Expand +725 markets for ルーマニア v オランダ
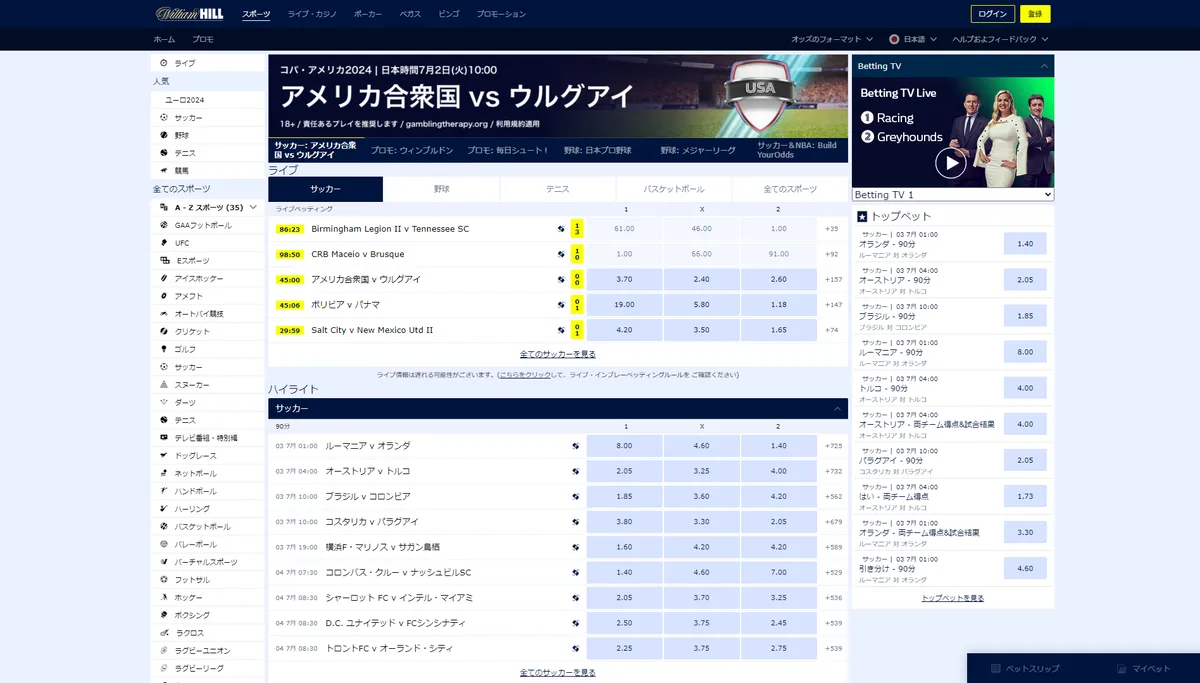Image resolution: width=1200 pixels, height=683 pixels. click(833, 446)
